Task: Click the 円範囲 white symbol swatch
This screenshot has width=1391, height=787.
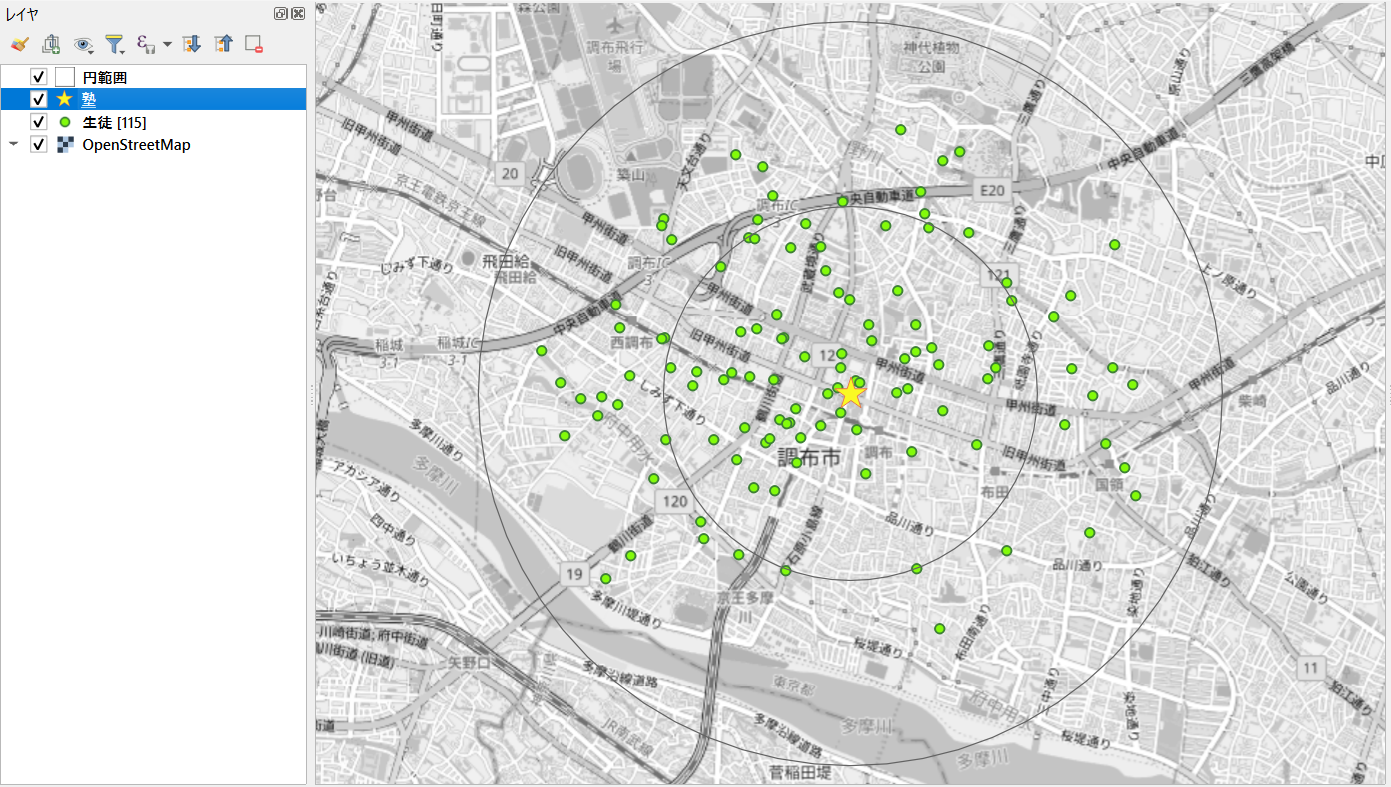Action: (65, 77)
